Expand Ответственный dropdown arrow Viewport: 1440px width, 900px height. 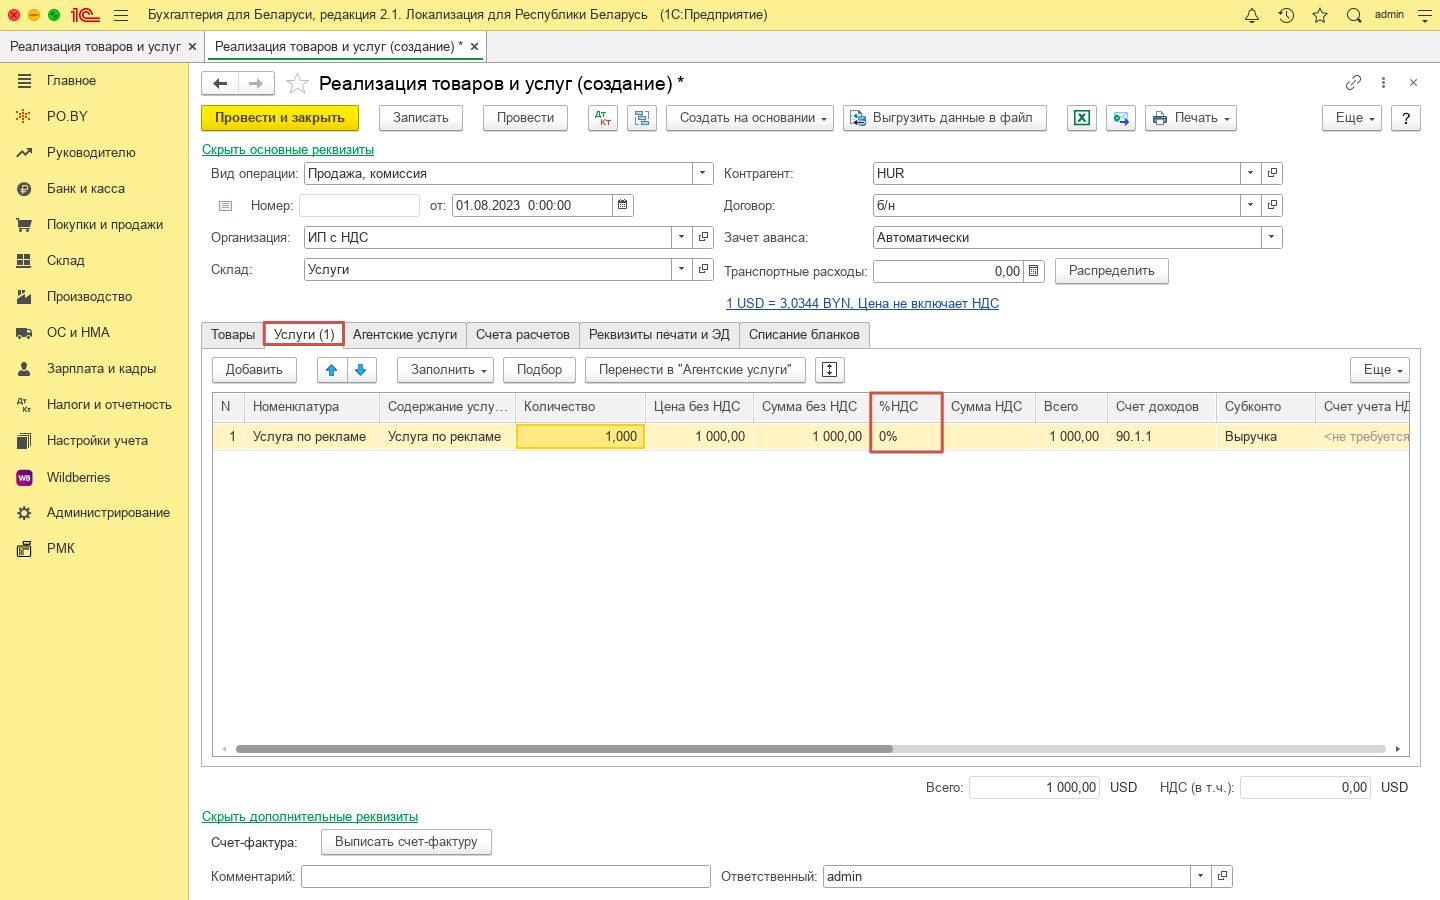[1201, 876]
